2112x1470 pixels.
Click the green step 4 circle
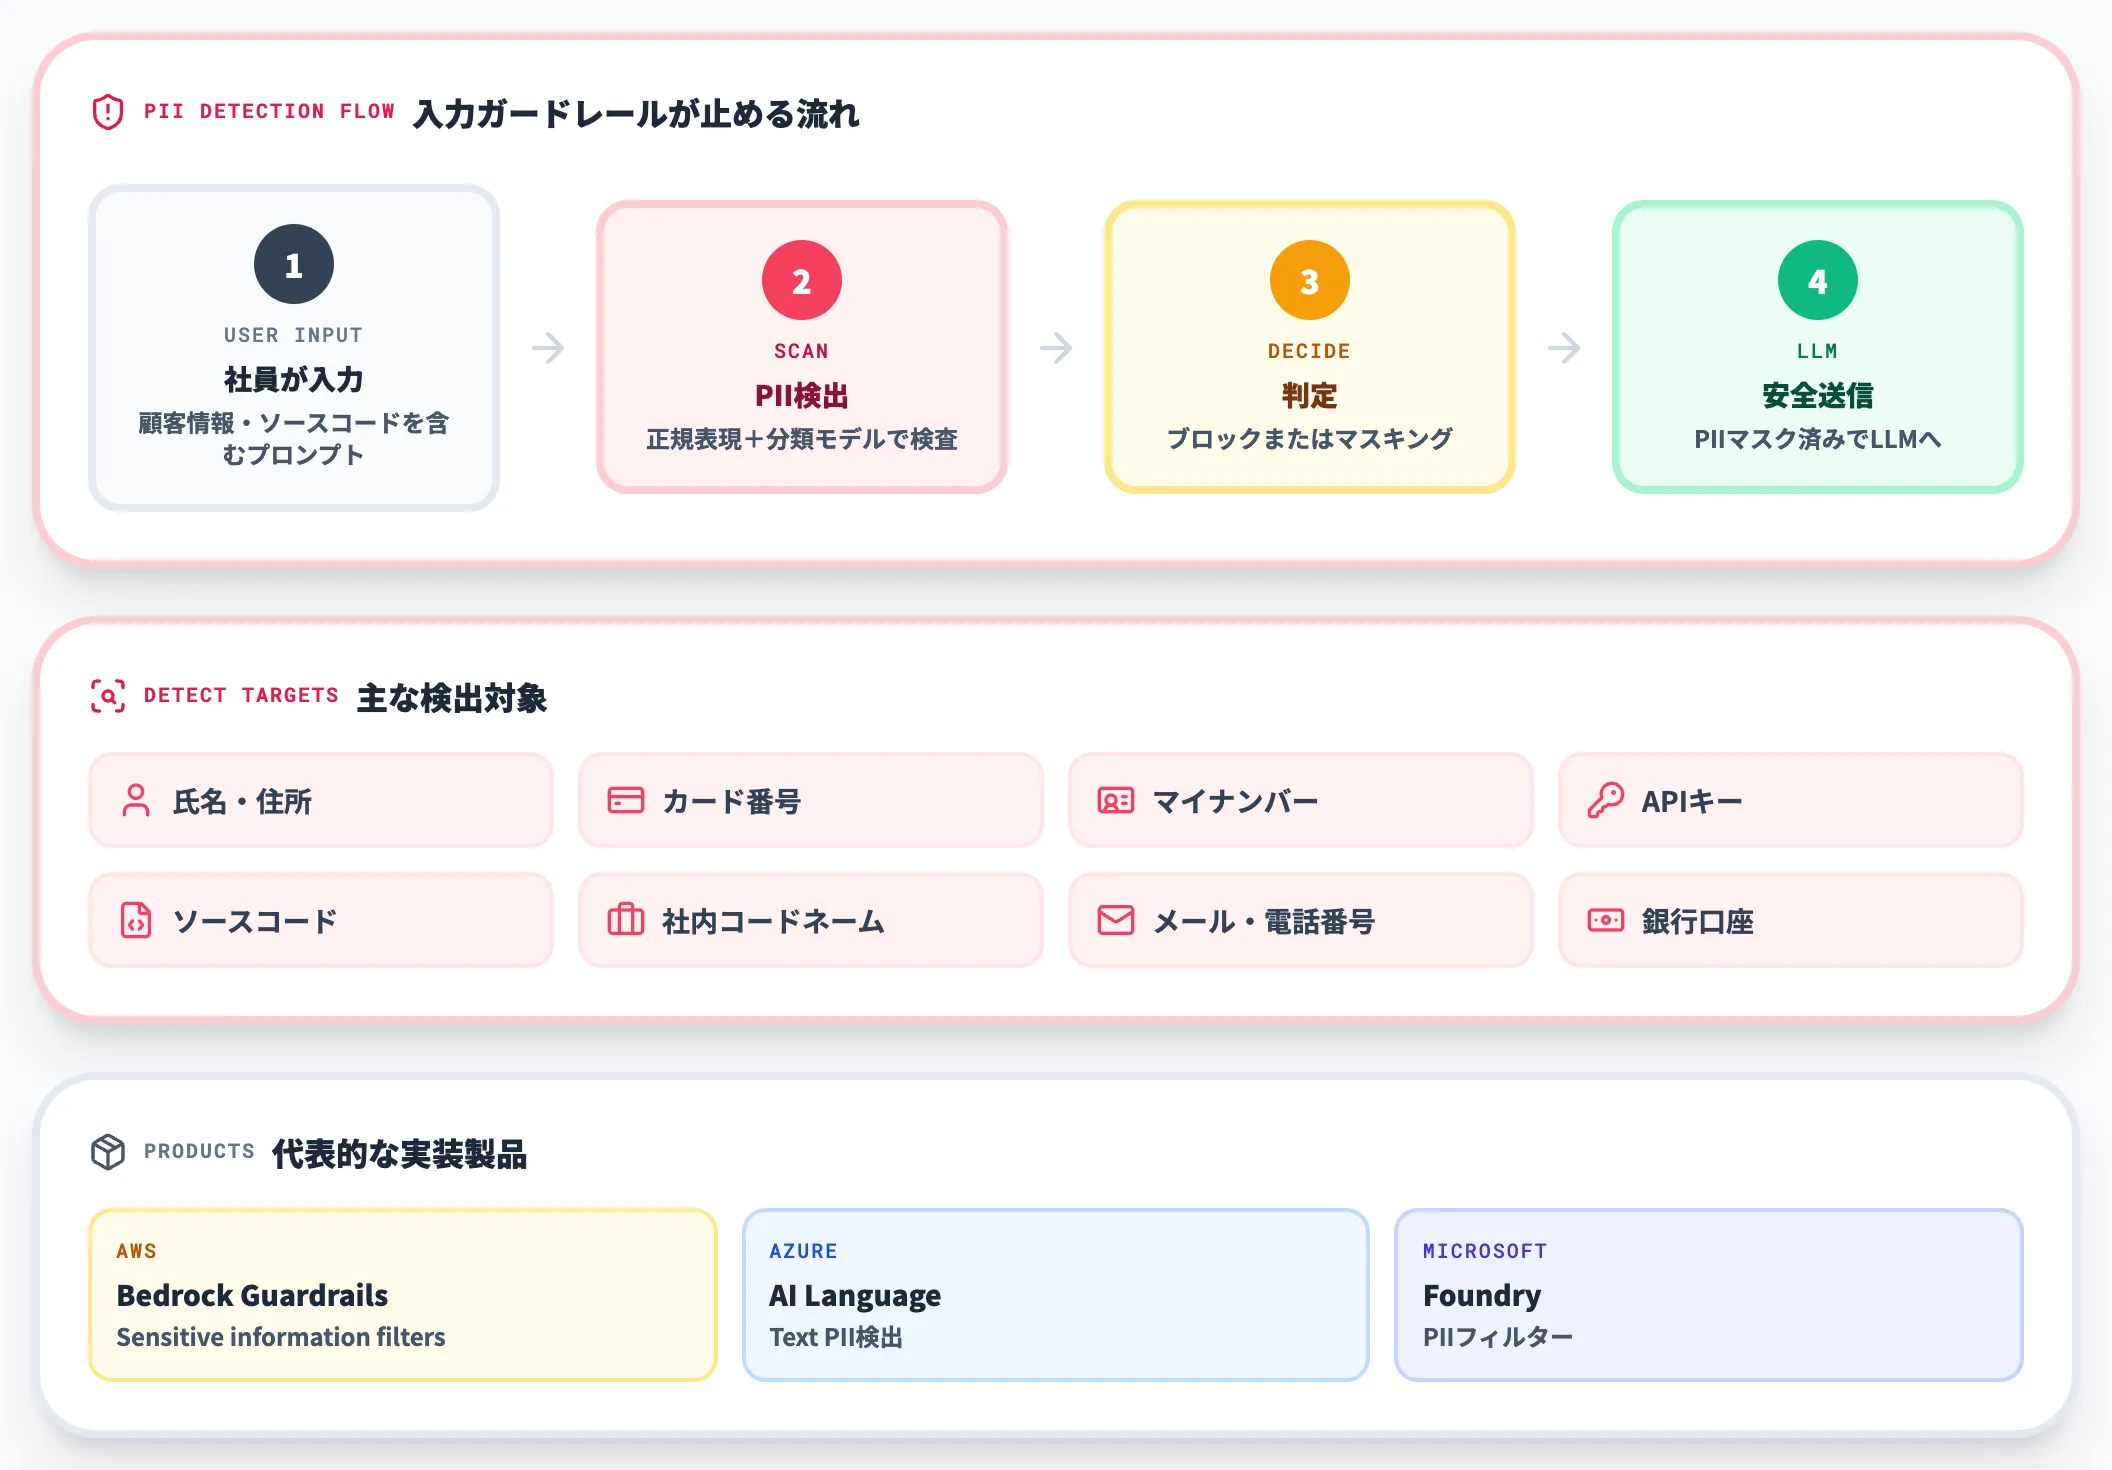[1818, 280]
